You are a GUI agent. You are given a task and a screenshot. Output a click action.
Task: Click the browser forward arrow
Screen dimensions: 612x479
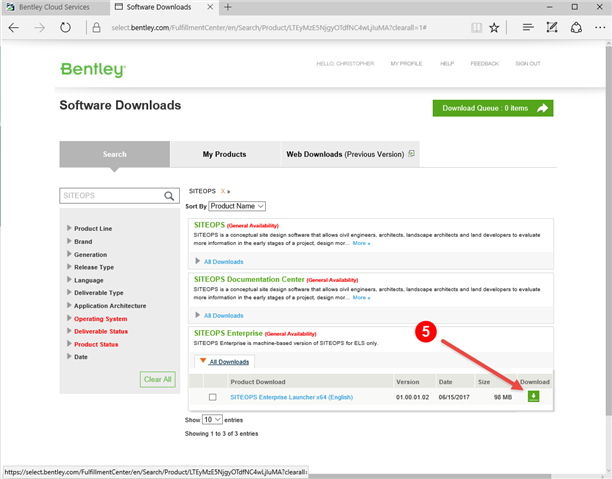click(x=39, y=28)
